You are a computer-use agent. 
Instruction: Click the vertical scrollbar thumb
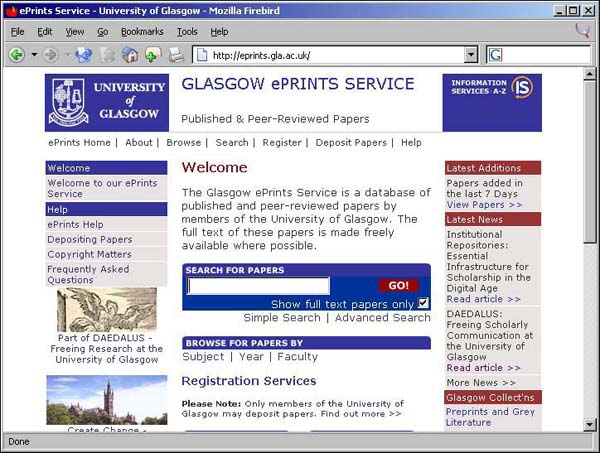tap(590, 161)
